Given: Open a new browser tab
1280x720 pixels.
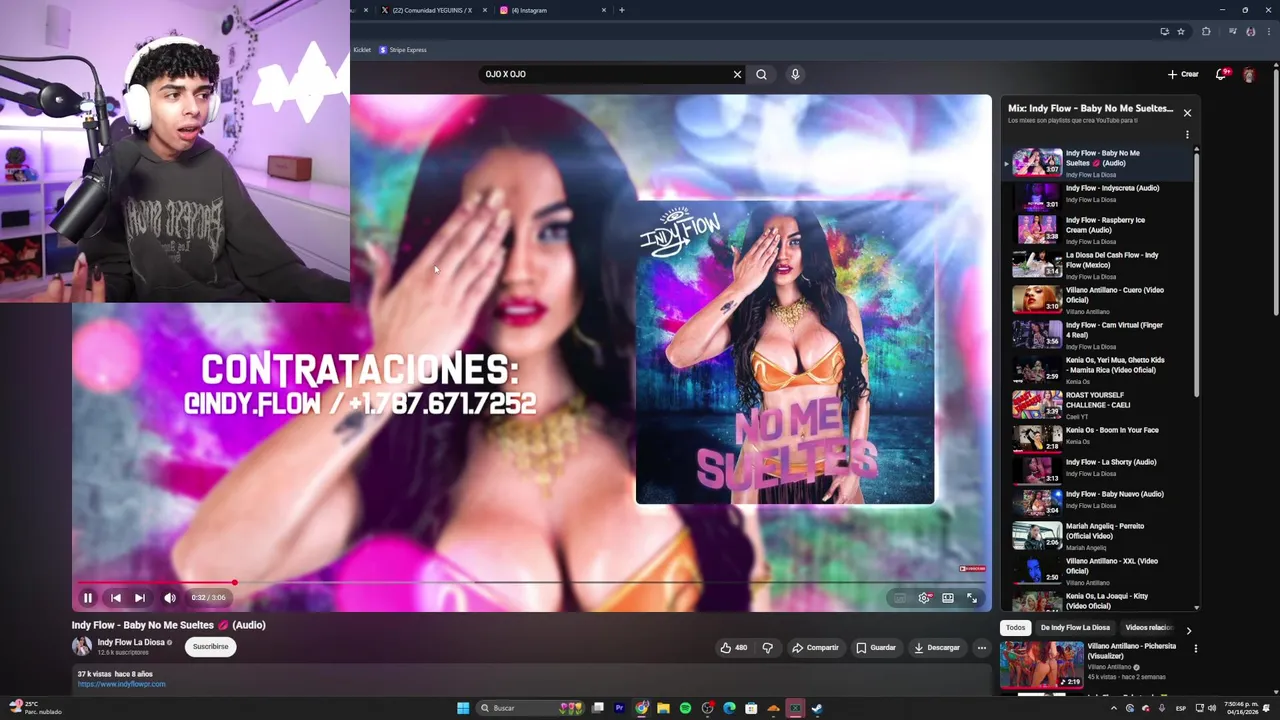Looking at the screenshot, I should pyautogui.click(x=622, y=10).
